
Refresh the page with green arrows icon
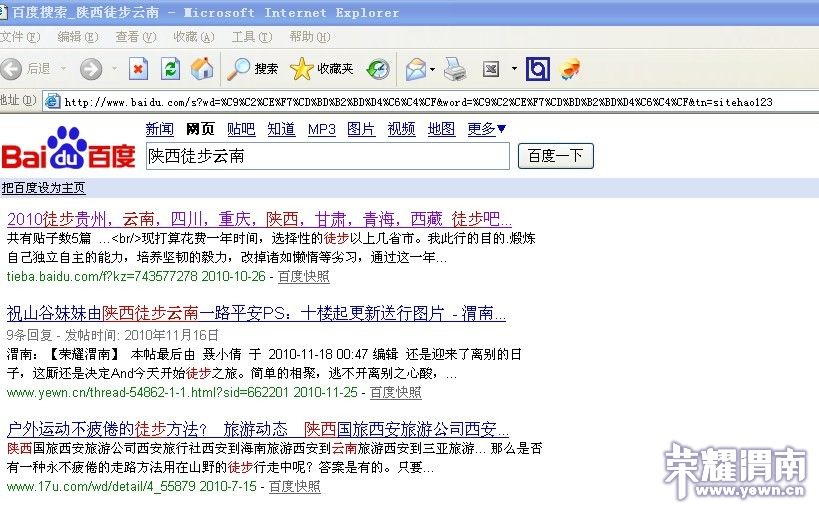click(170, 69)
